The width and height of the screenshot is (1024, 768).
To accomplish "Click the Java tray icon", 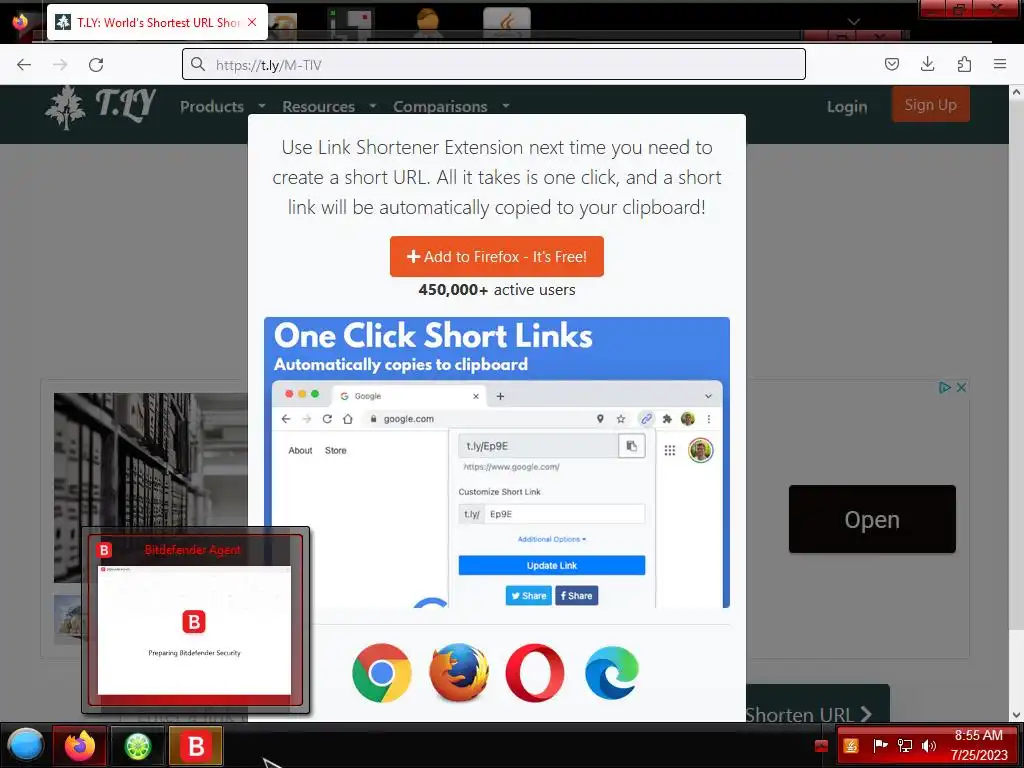I will pos(850,746).
